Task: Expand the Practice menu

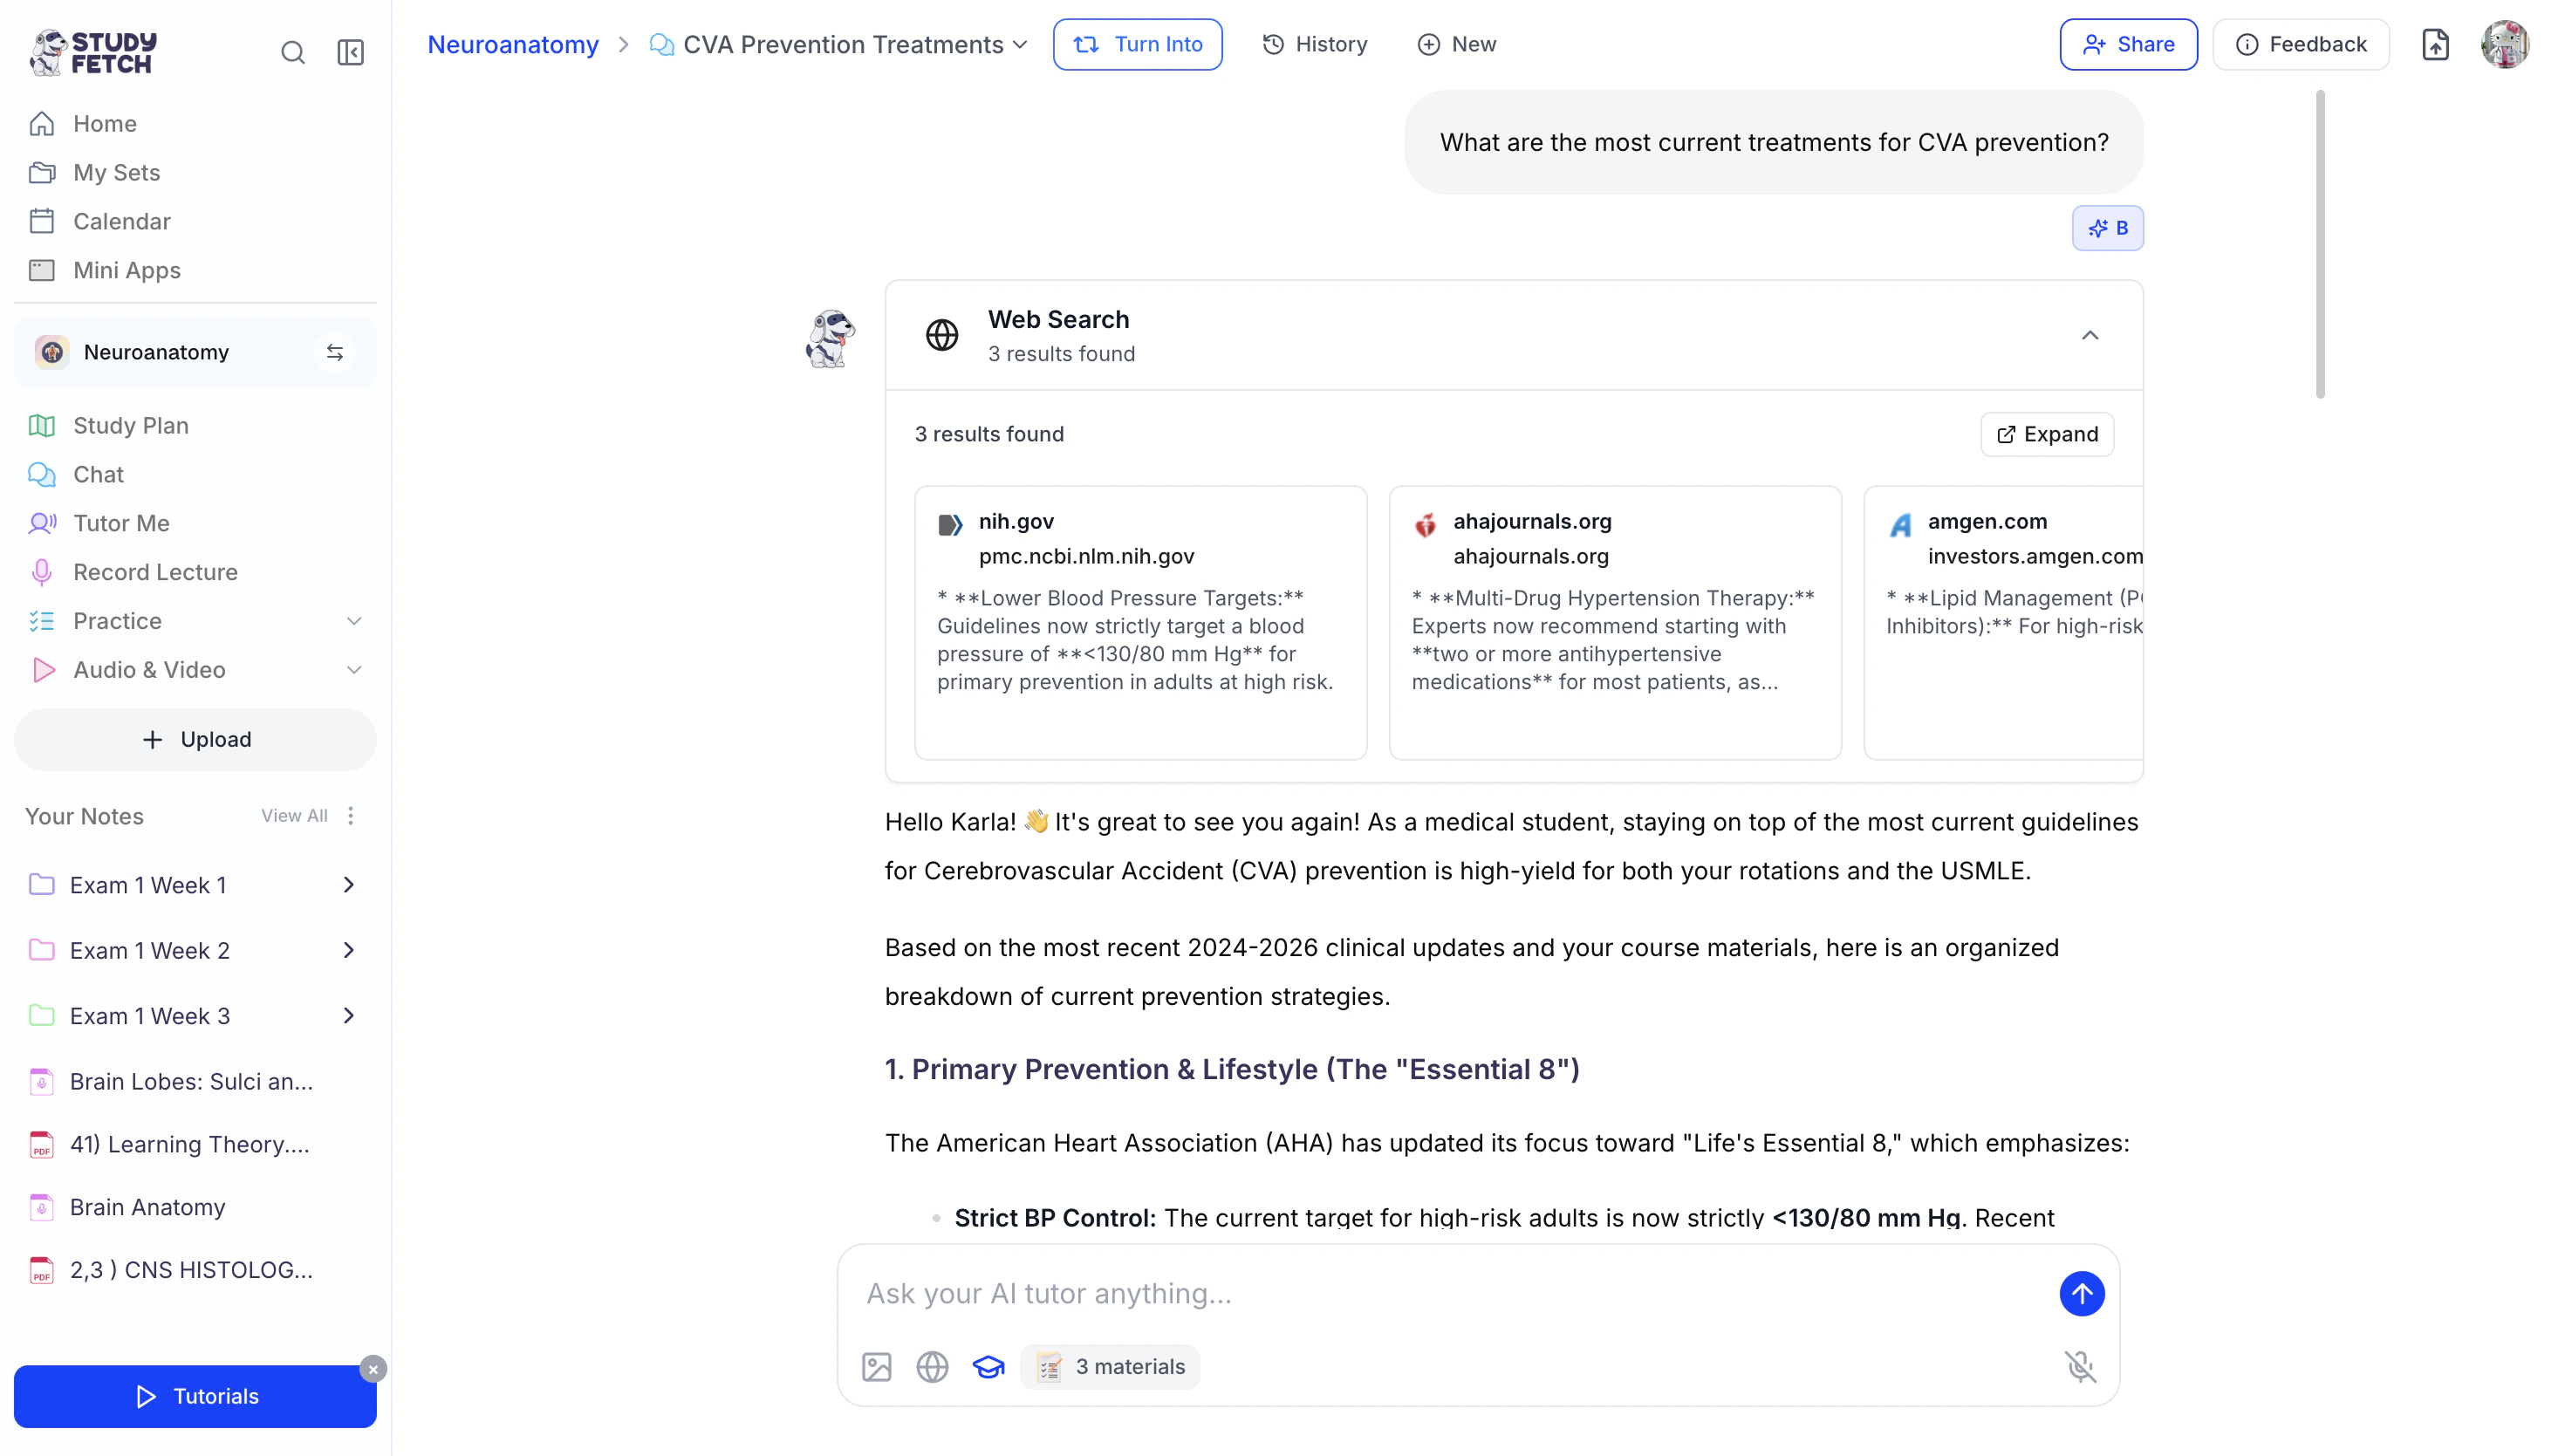Action: point(353,621)
